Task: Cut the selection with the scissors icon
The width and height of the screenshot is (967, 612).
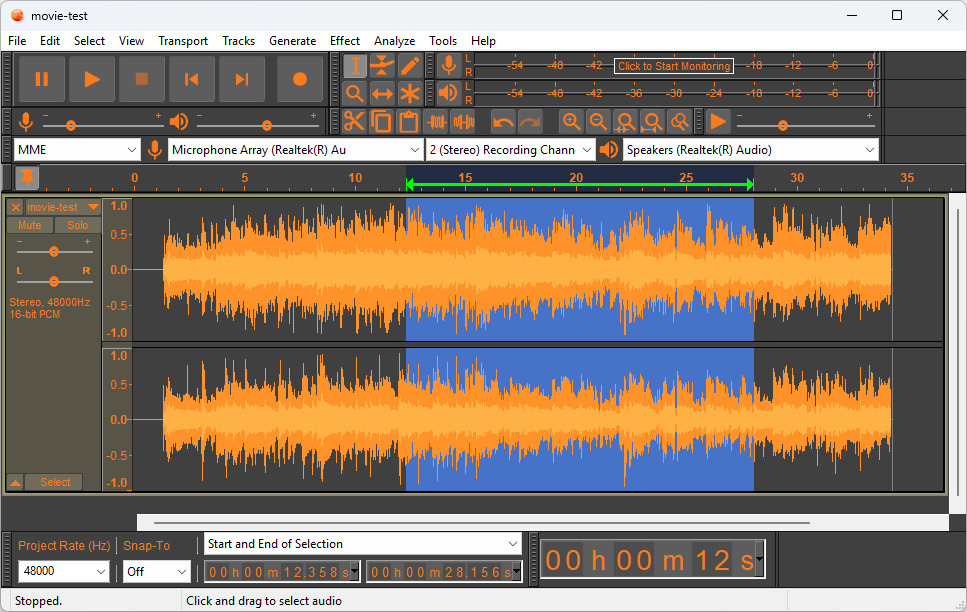Action: (355, 122)
